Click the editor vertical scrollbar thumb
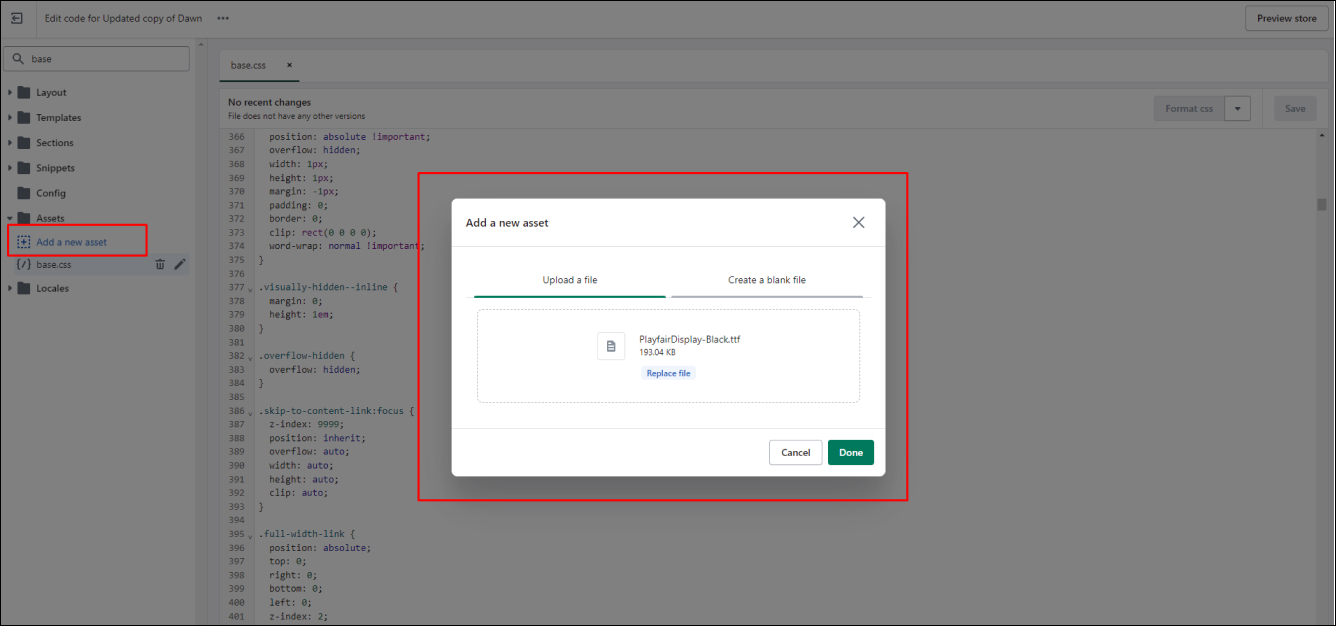 pyautogui.click(x=1322, y=204)
